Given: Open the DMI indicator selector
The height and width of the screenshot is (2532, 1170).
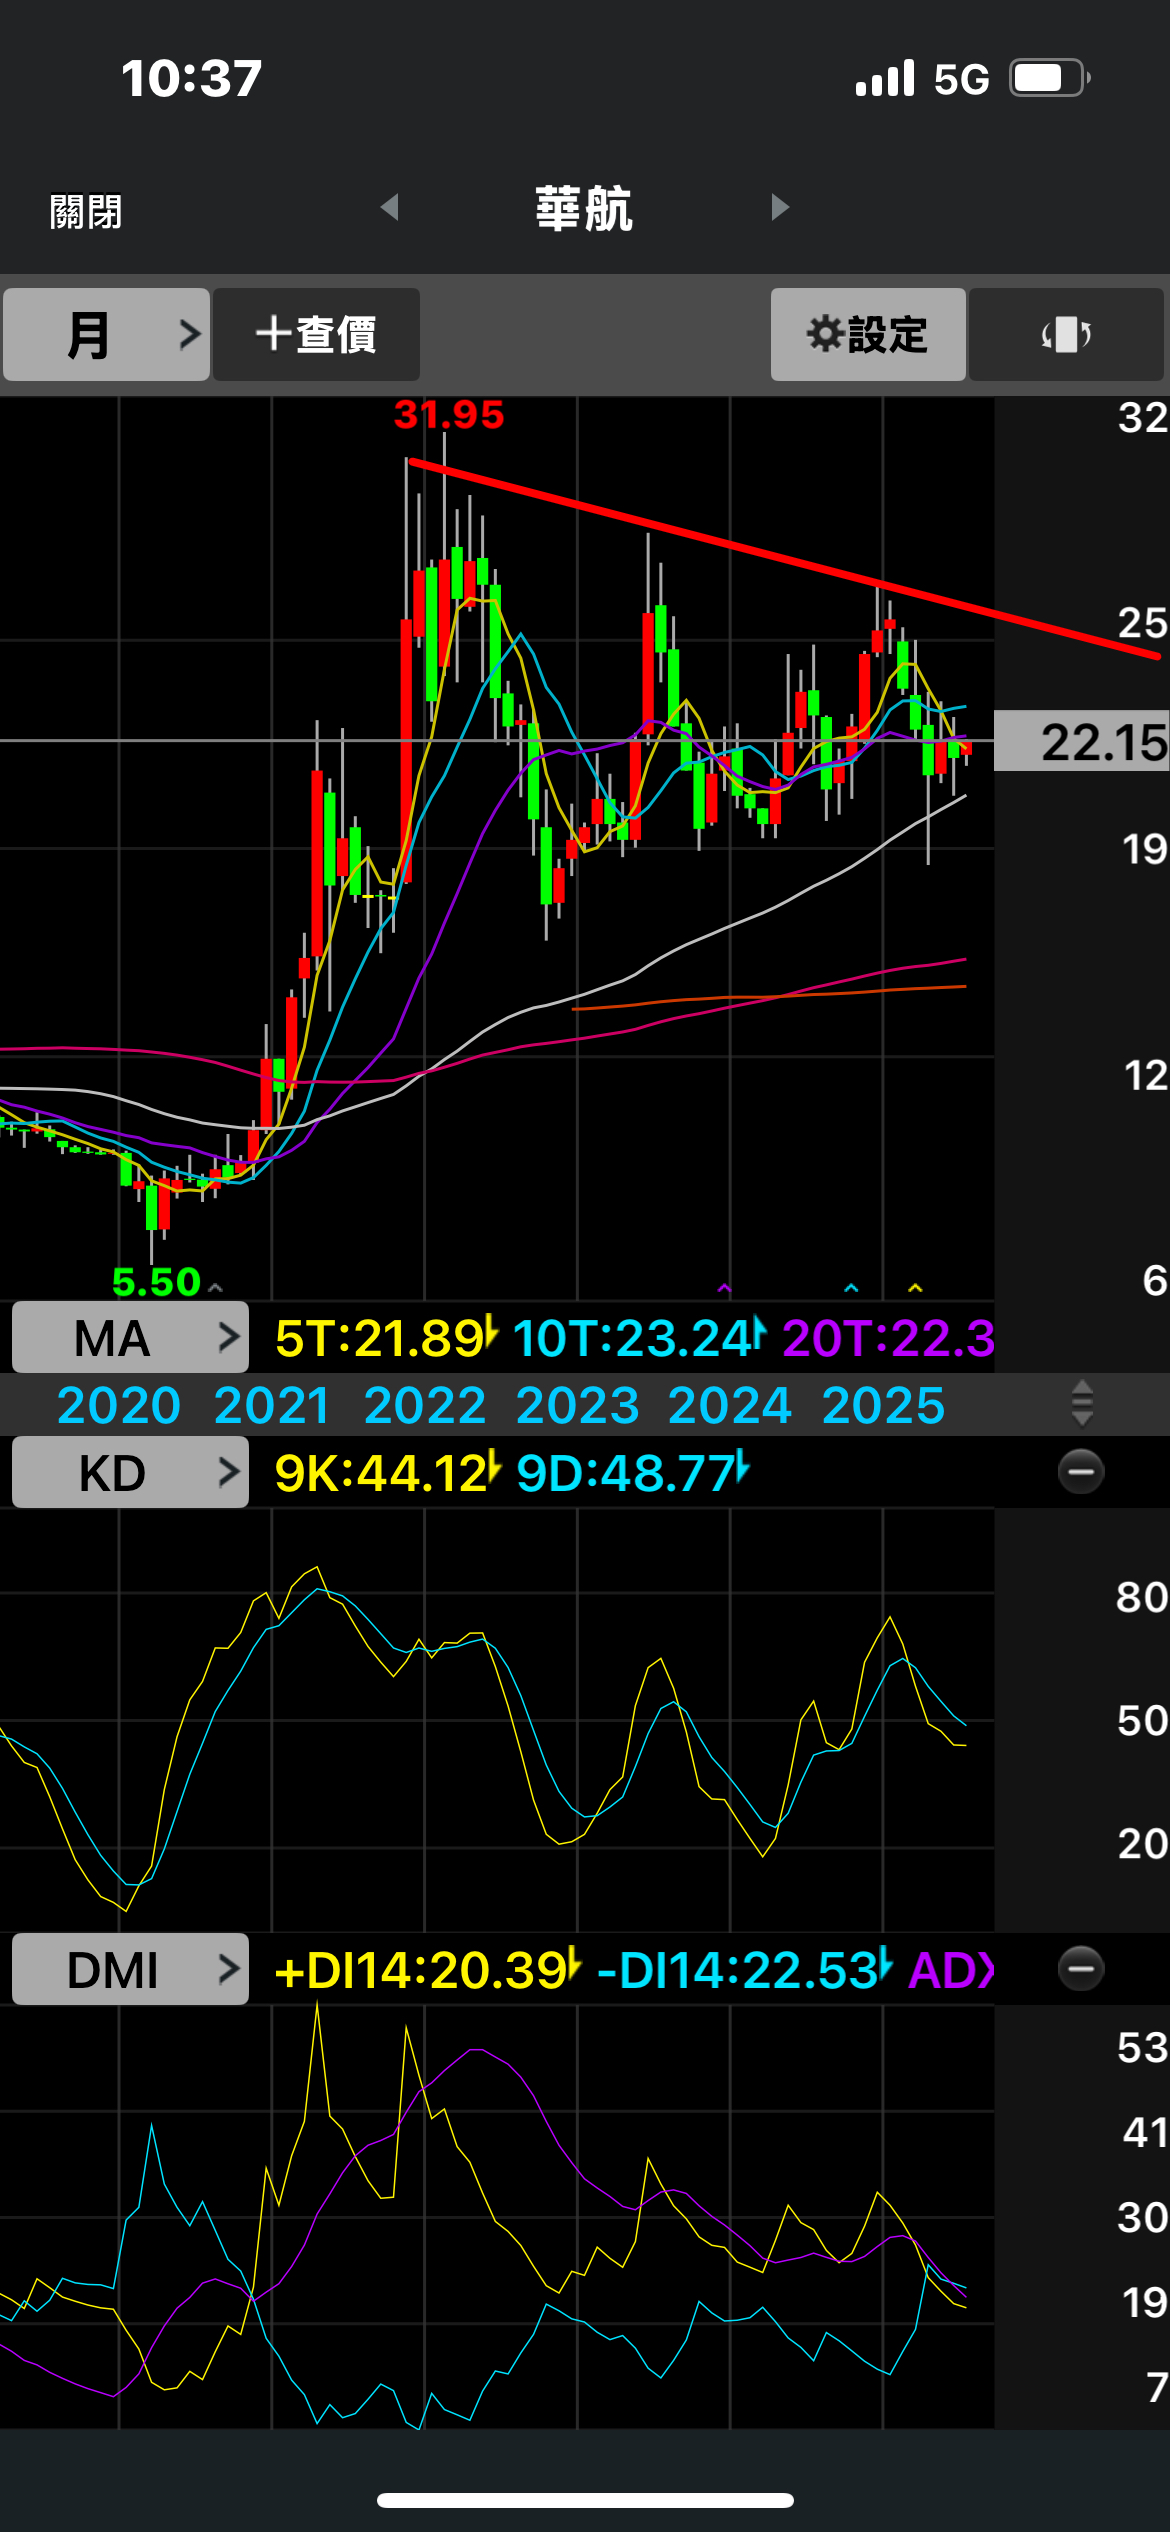Looking at the screenshot, I should tap(130, 1969).
